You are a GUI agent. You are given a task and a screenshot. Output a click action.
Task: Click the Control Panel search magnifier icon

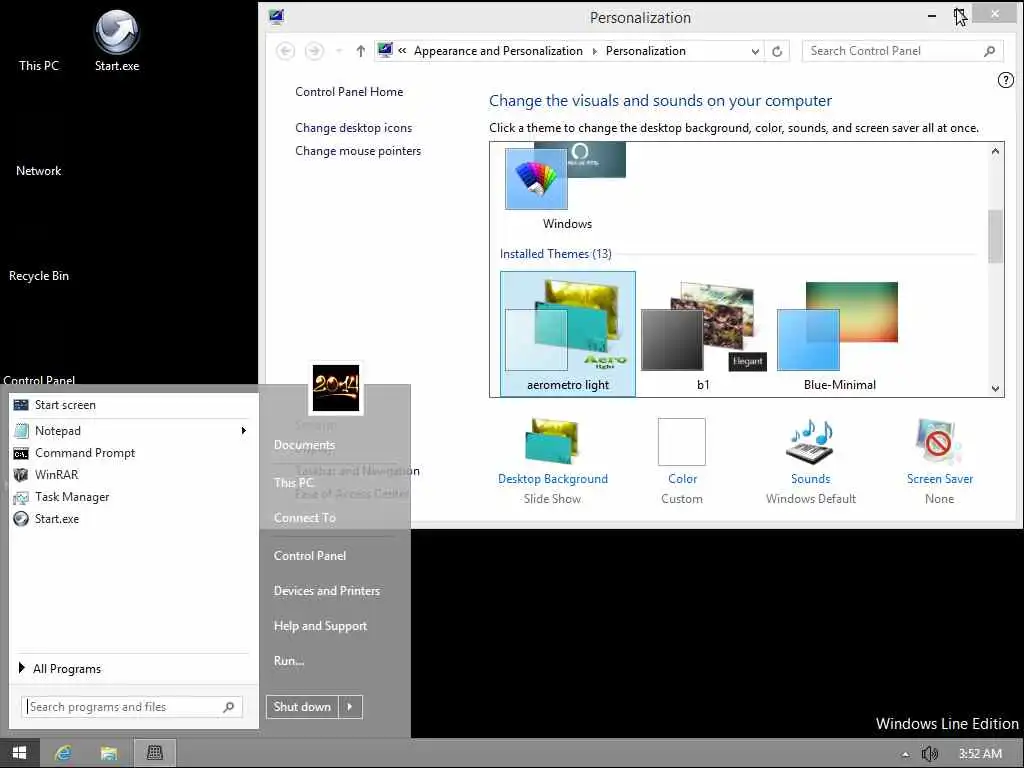989,51
